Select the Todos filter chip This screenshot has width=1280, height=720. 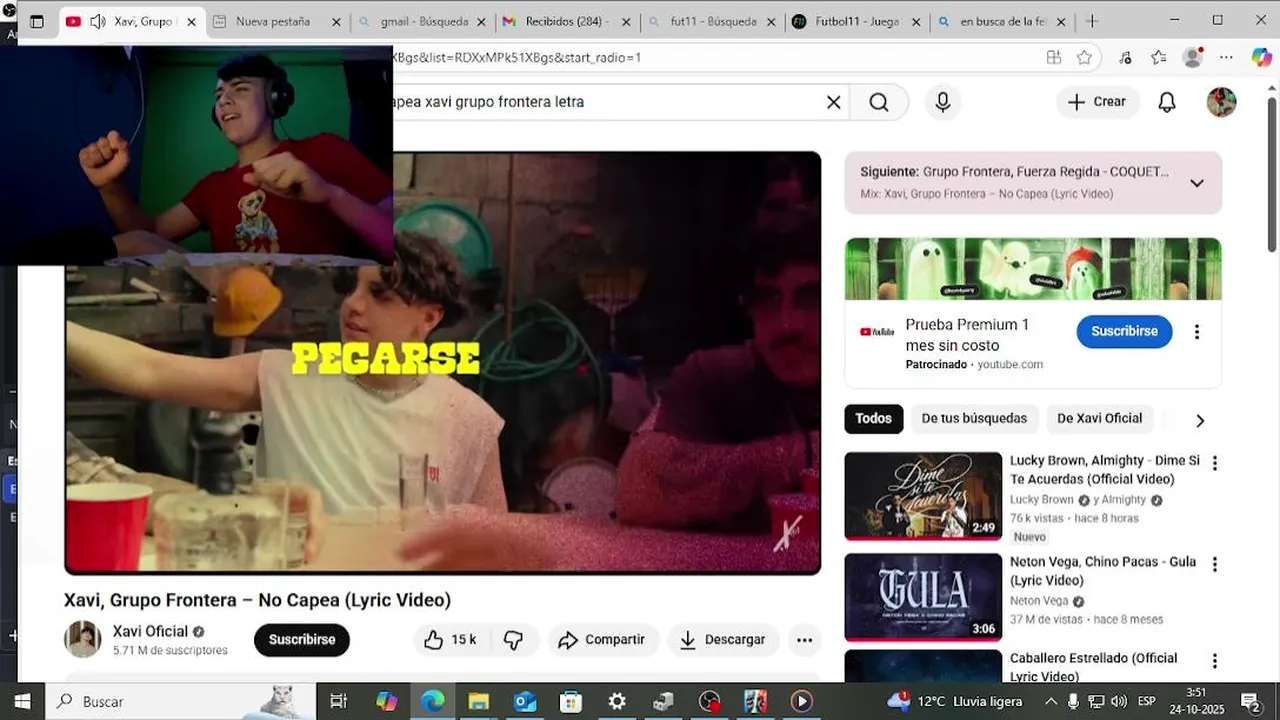873,419
